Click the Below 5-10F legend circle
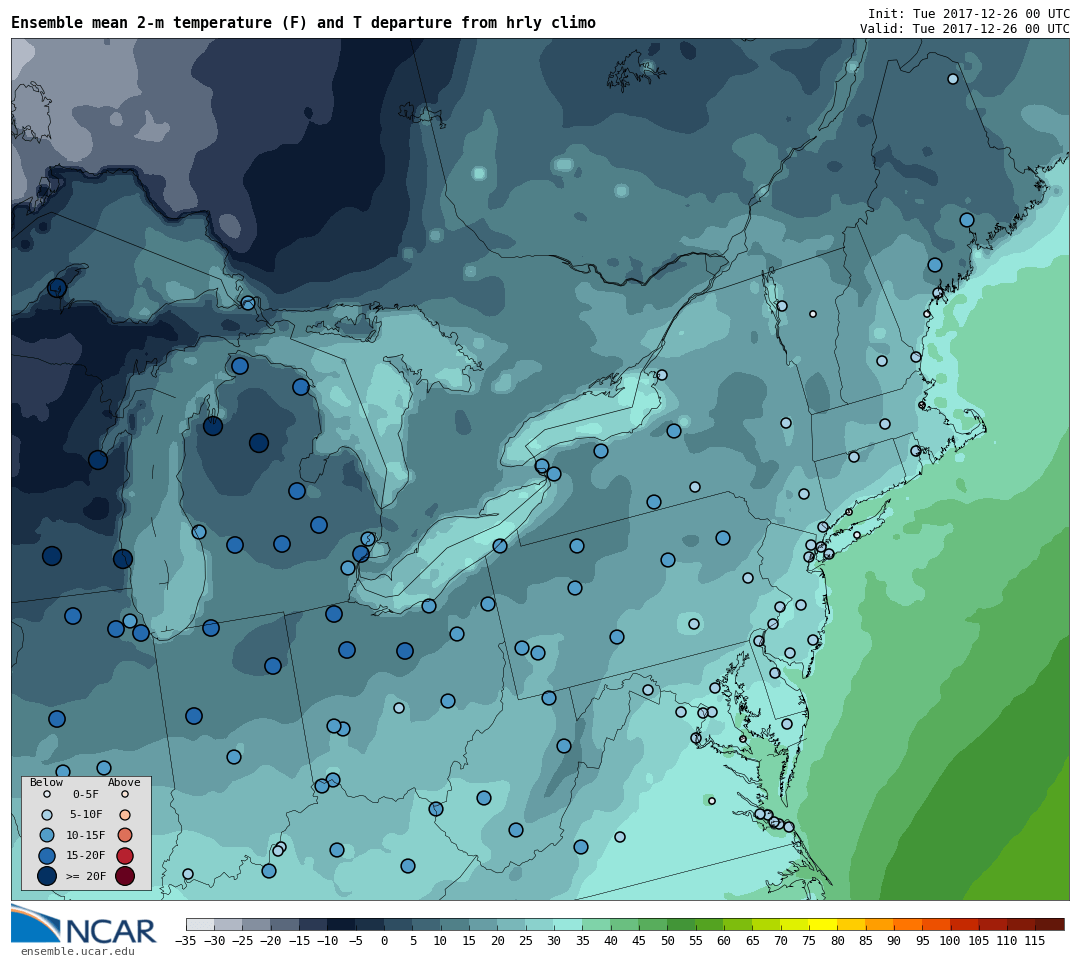The width and height of the screenshot is (1080, 963). 47,814
